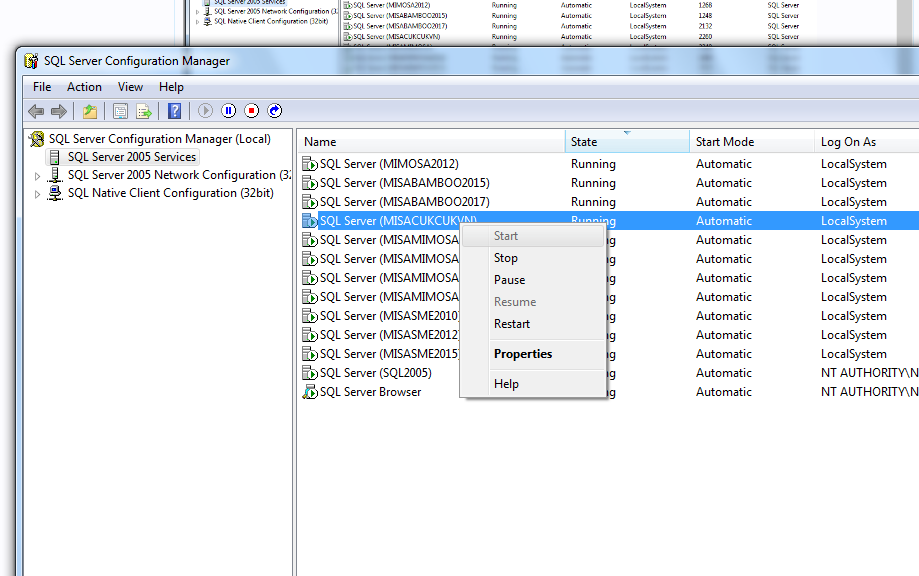Viewport: 919px width, 576px height.
Task: Sort by the Name column header
Action: (431, 142)
